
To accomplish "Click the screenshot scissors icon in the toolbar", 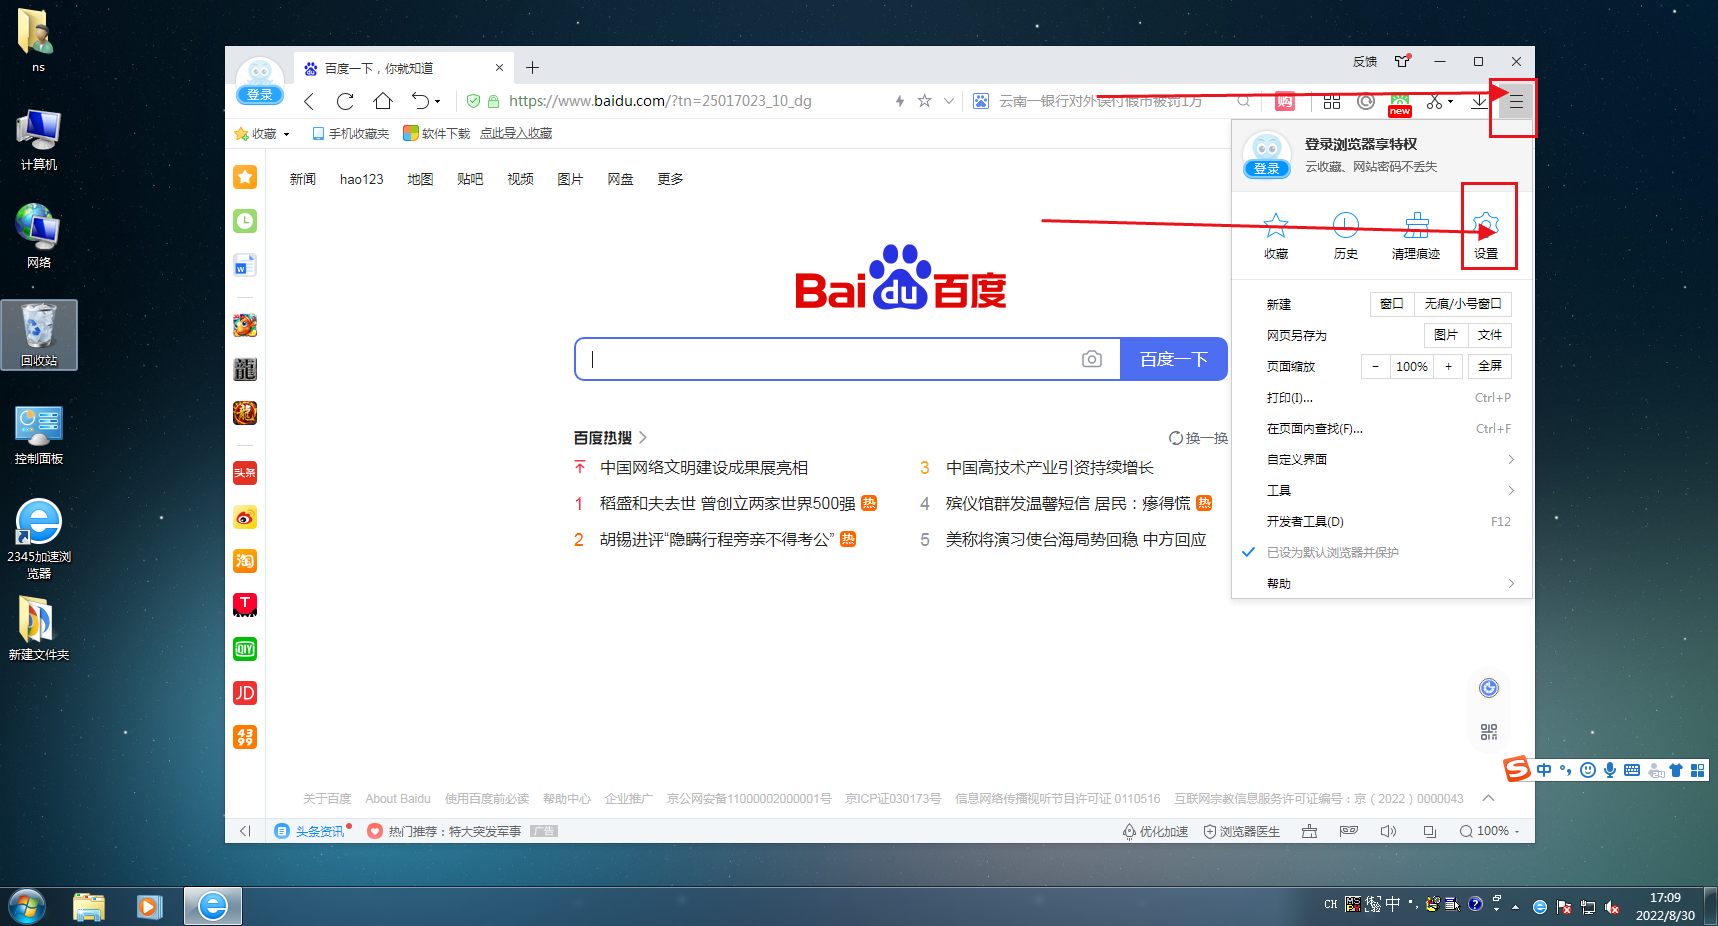I will coord(1434,102).
